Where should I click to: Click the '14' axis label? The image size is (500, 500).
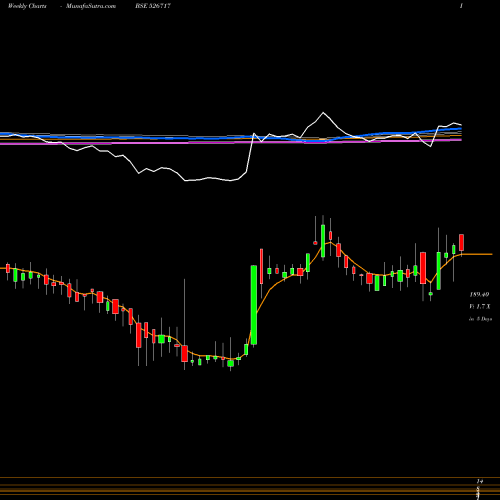(480, 481)
